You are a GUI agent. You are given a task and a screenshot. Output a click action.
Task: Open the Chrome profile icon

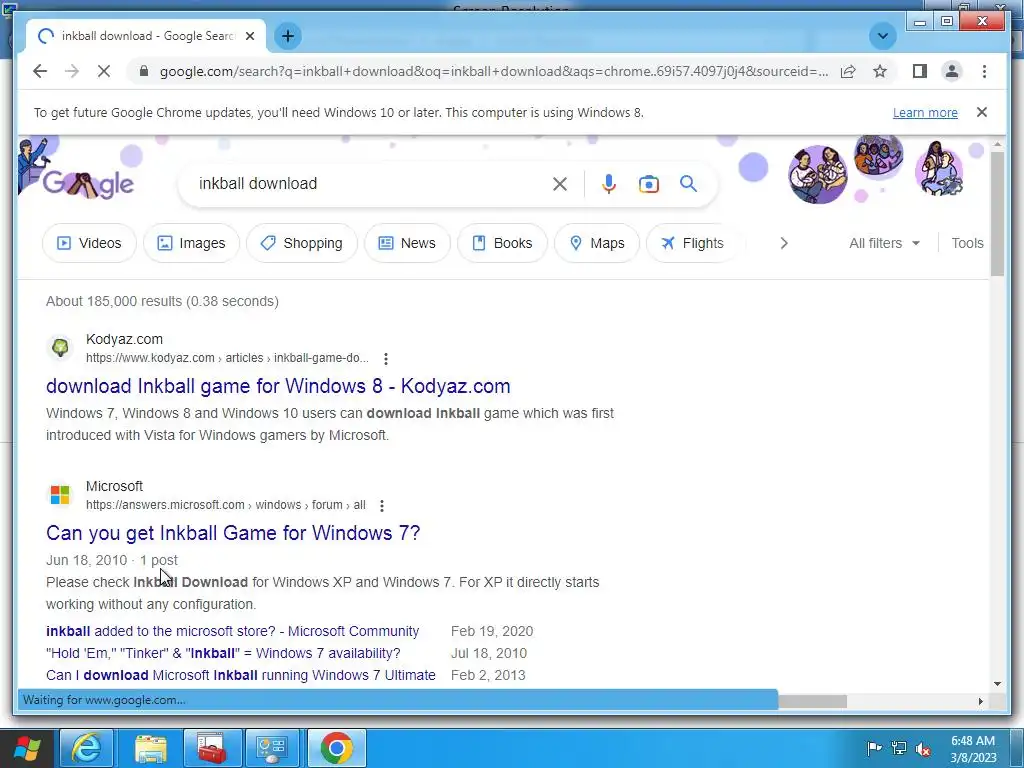(x=952, y=71)
